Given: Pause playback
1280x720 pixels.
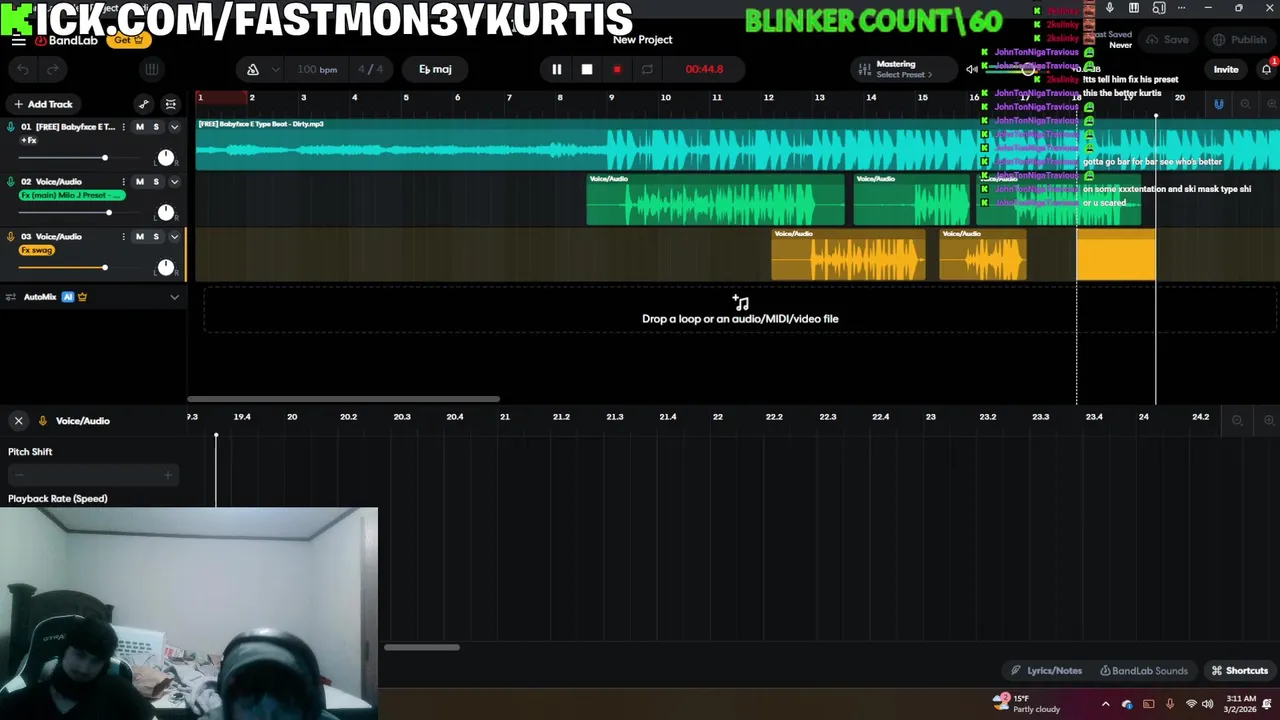Looking at the screenshot, I should point(557,69).
